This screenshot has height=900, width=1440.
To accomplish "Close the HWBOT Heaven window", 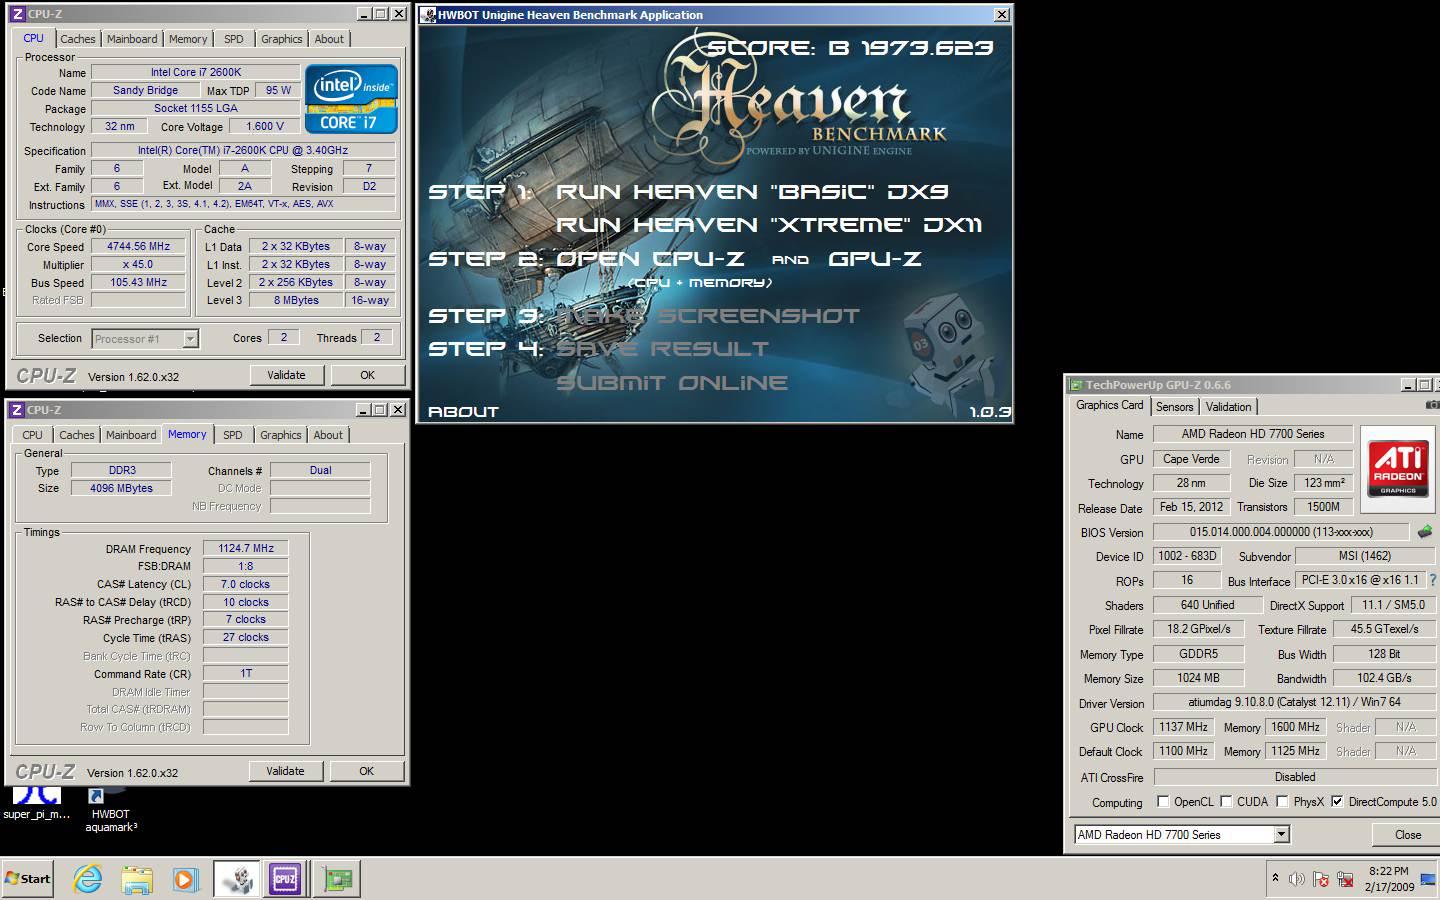I will pyautogui.click(x=1002, y=15).
